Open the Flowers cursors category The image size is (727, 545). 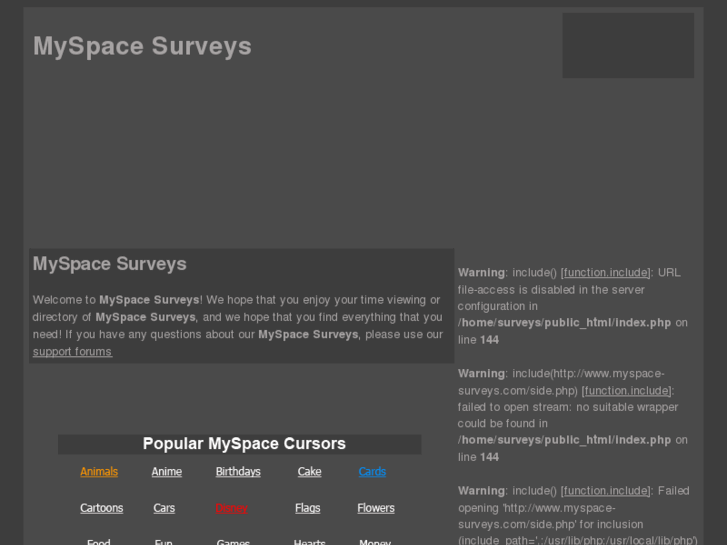pos(376,508)
